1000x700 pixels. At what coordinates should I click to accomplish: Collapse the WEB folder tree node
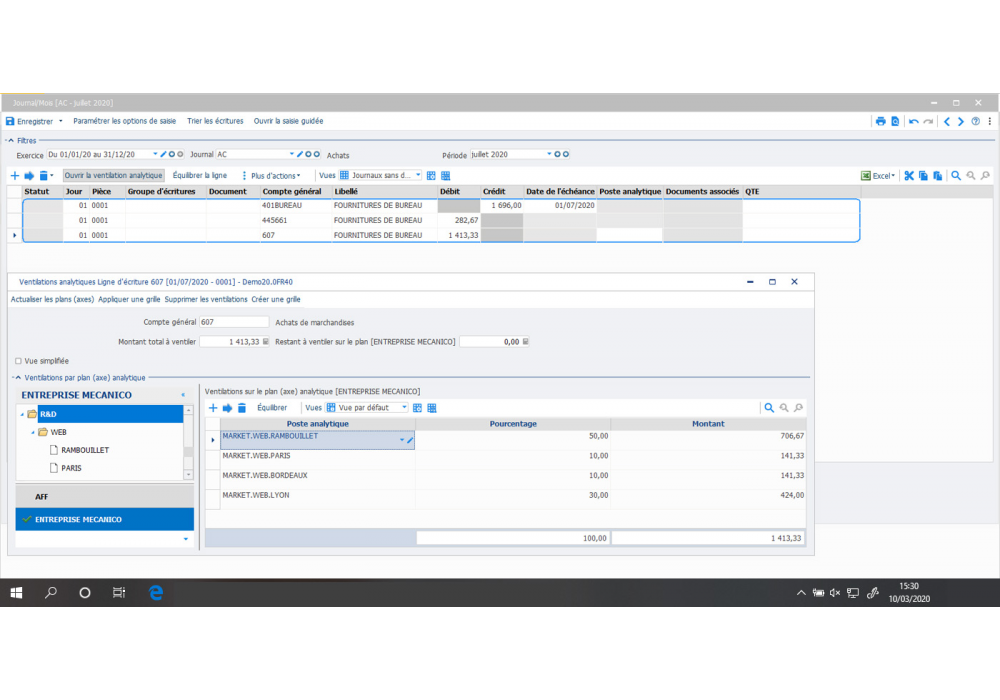point(33,432)
